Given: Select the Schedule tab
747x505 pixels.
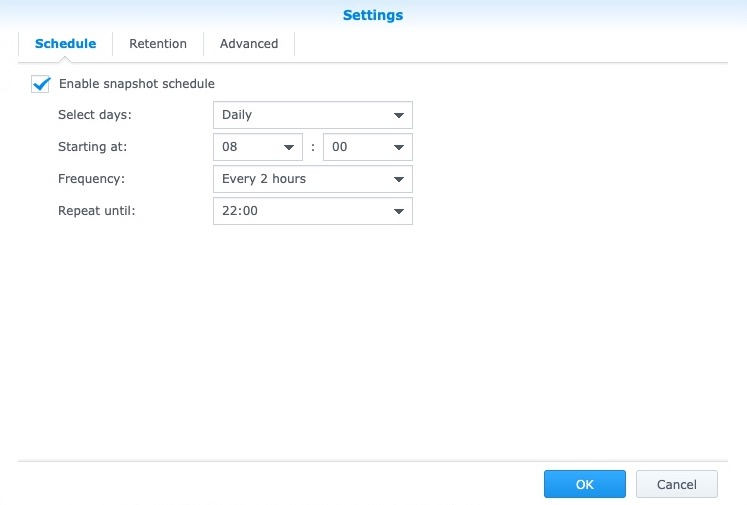Looking at the screenshot, I should (65, 44).
